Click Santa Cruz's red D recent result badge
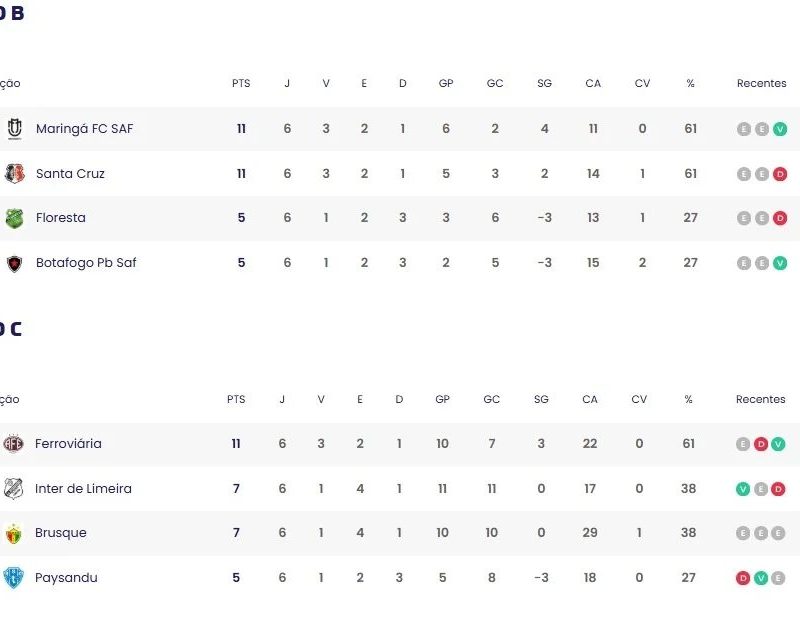 click(780, 174)
